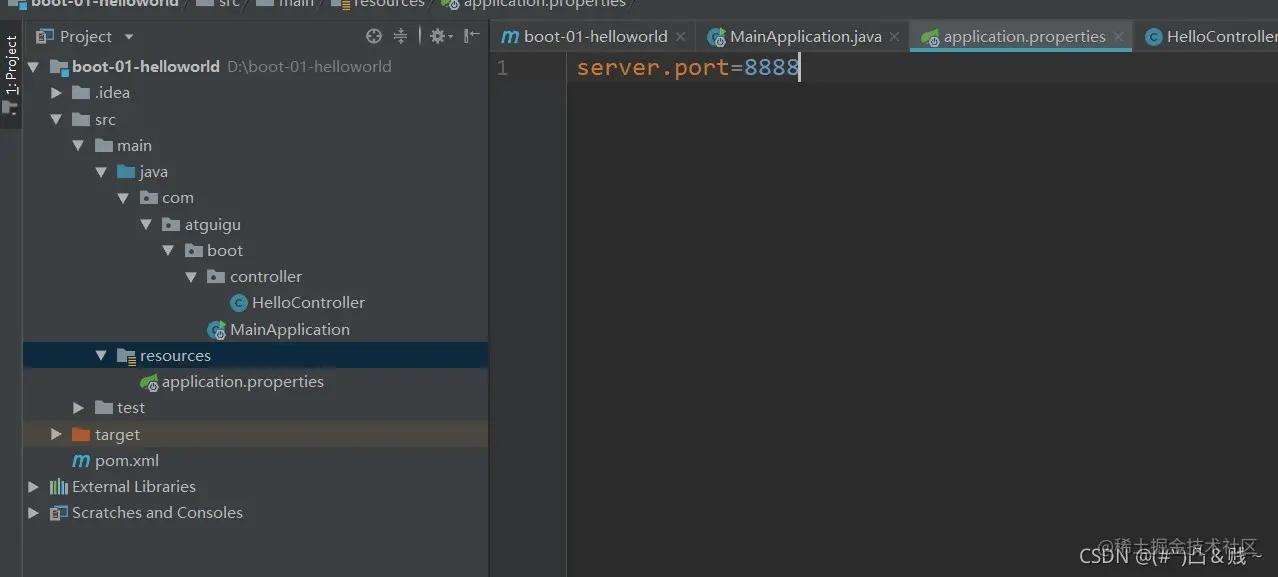Collapse the com package
This screenshot has width=1278, height=577.
tap(123, 198)
